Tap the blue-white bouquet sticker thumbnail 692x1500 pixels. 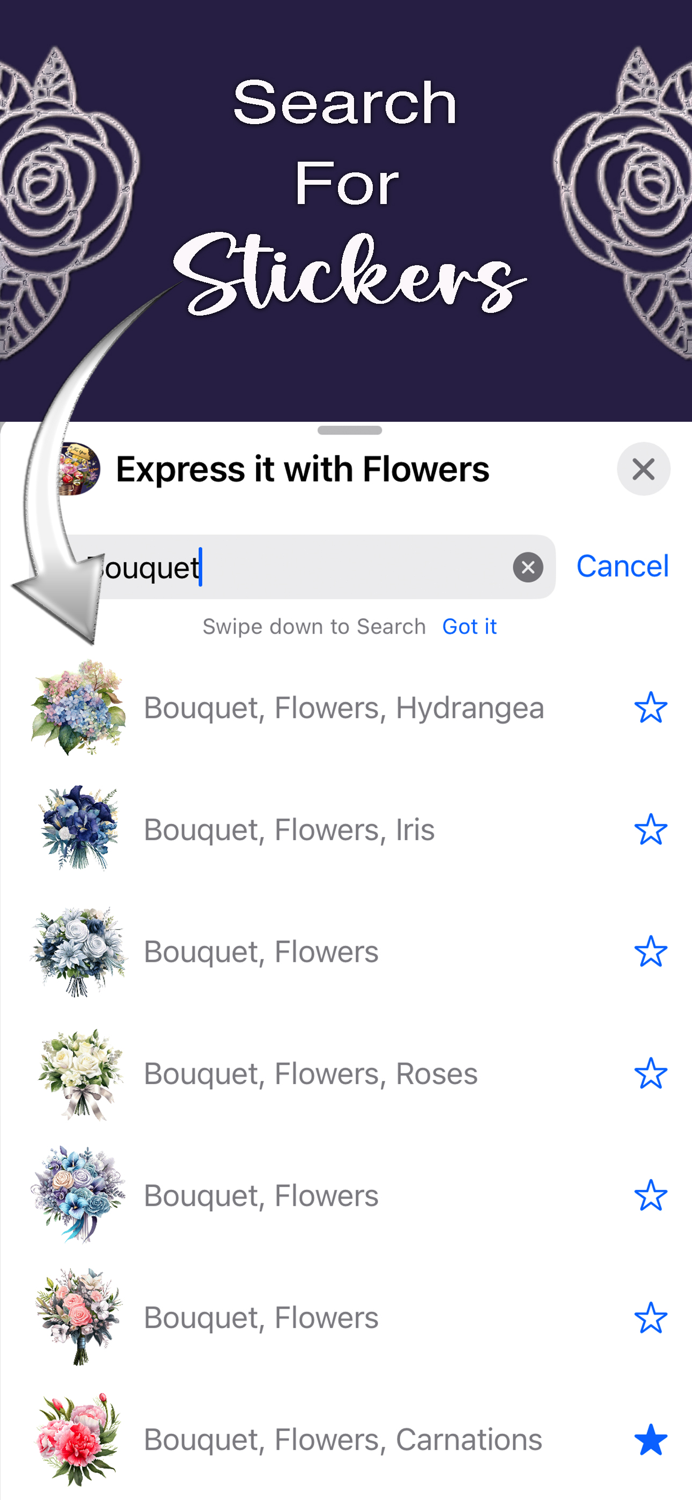pyautogui.click(x=78, y=951)
